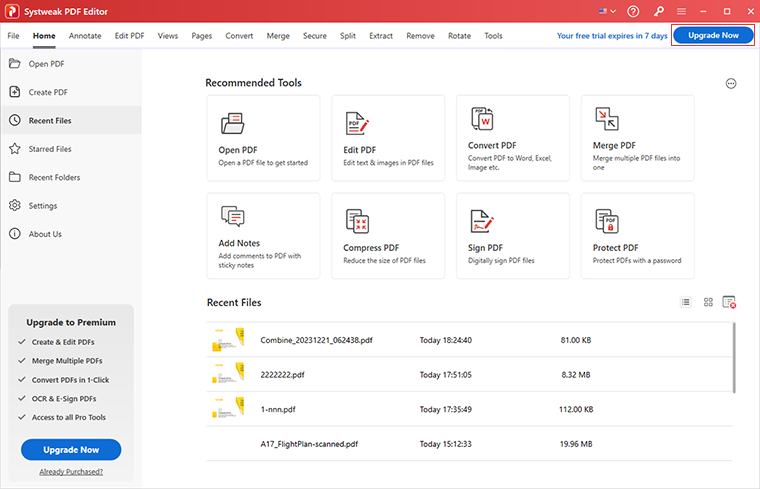Screen dimensions: 760x489
Task: Click the Recent Folders folder icon
Action: pos(15,177)
